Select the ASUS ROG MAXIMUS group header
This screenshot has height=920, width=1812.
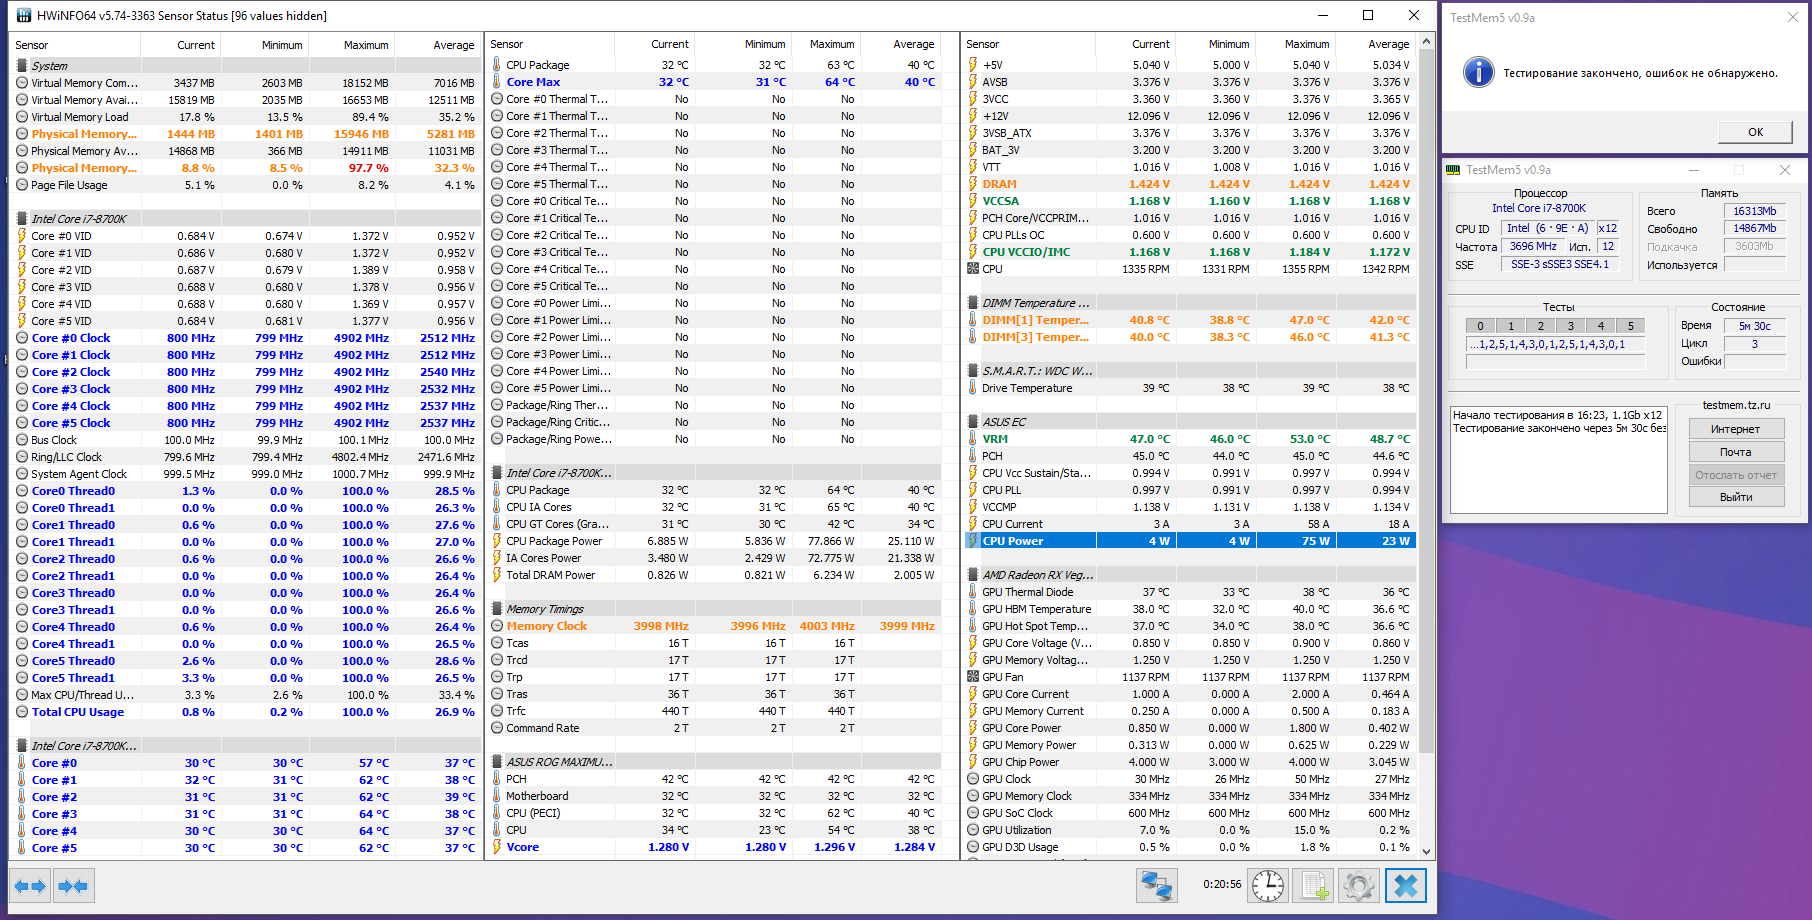[714, 762]
